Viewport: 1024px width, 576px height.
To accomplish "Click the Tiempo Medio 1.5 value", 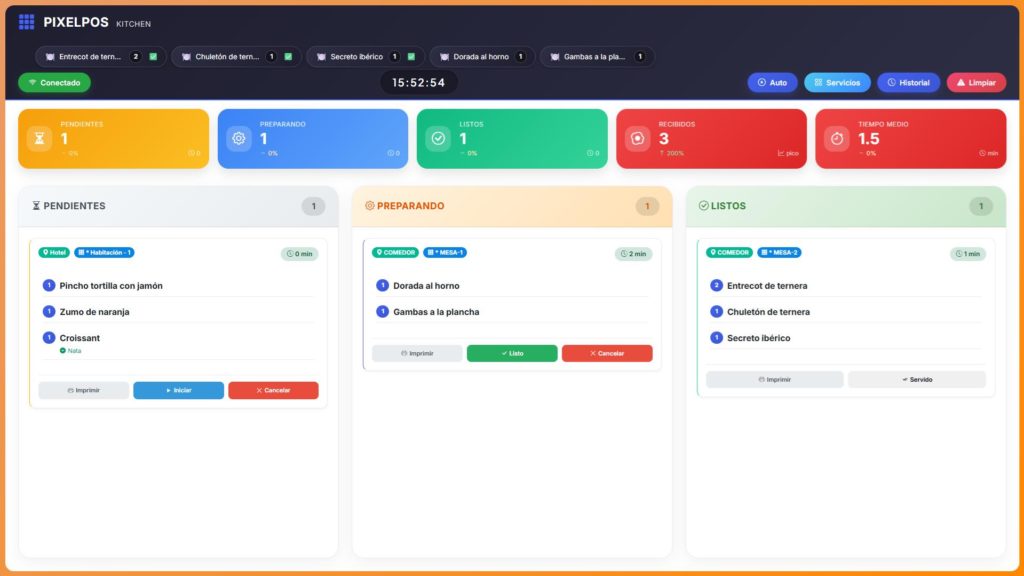I will pos(869,138).
